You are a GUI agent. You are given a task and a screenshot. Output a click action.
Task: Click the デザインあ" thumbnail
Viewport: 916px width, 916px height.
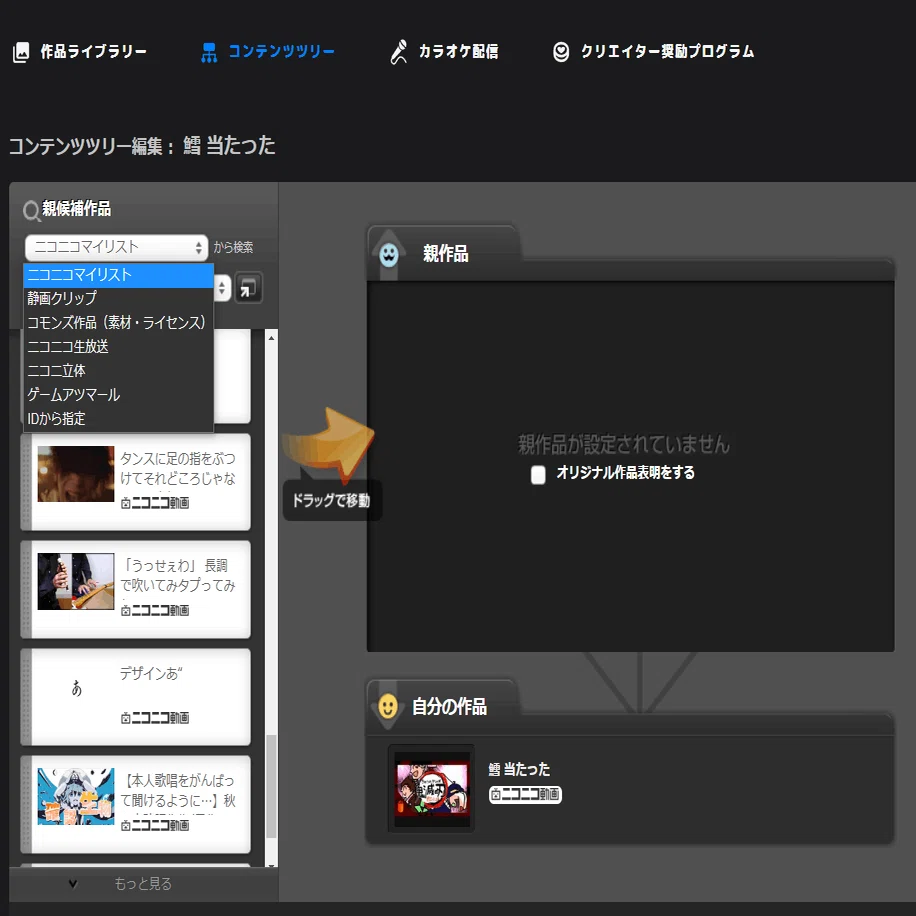pos(76,689)
